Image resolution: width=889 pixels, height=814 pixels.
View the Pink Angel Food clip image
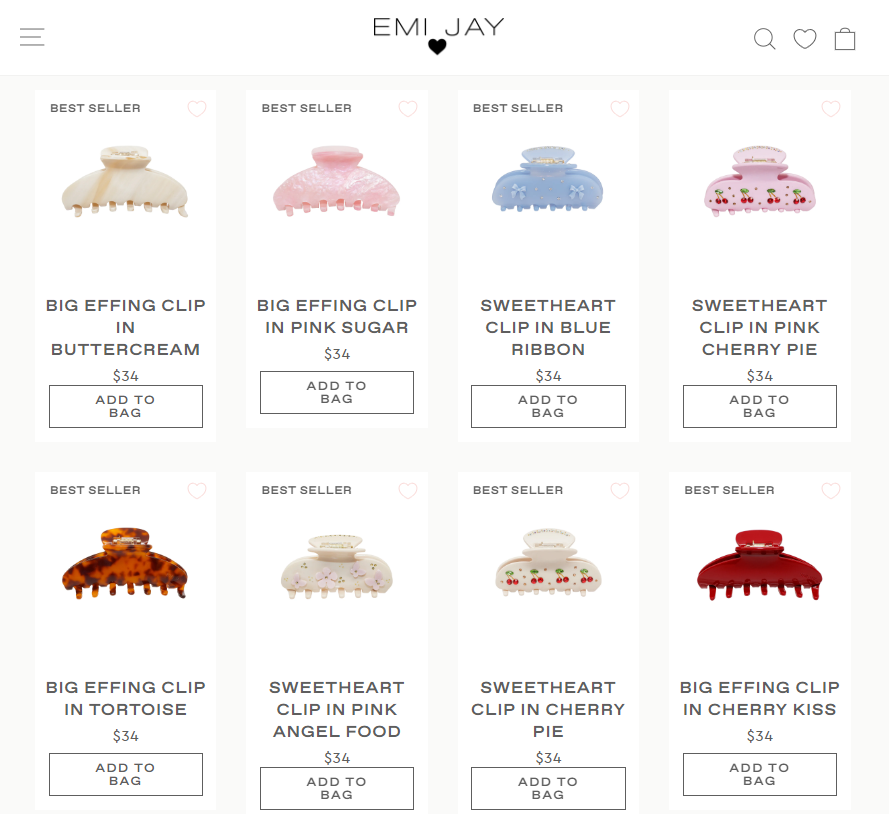[337, 566]
